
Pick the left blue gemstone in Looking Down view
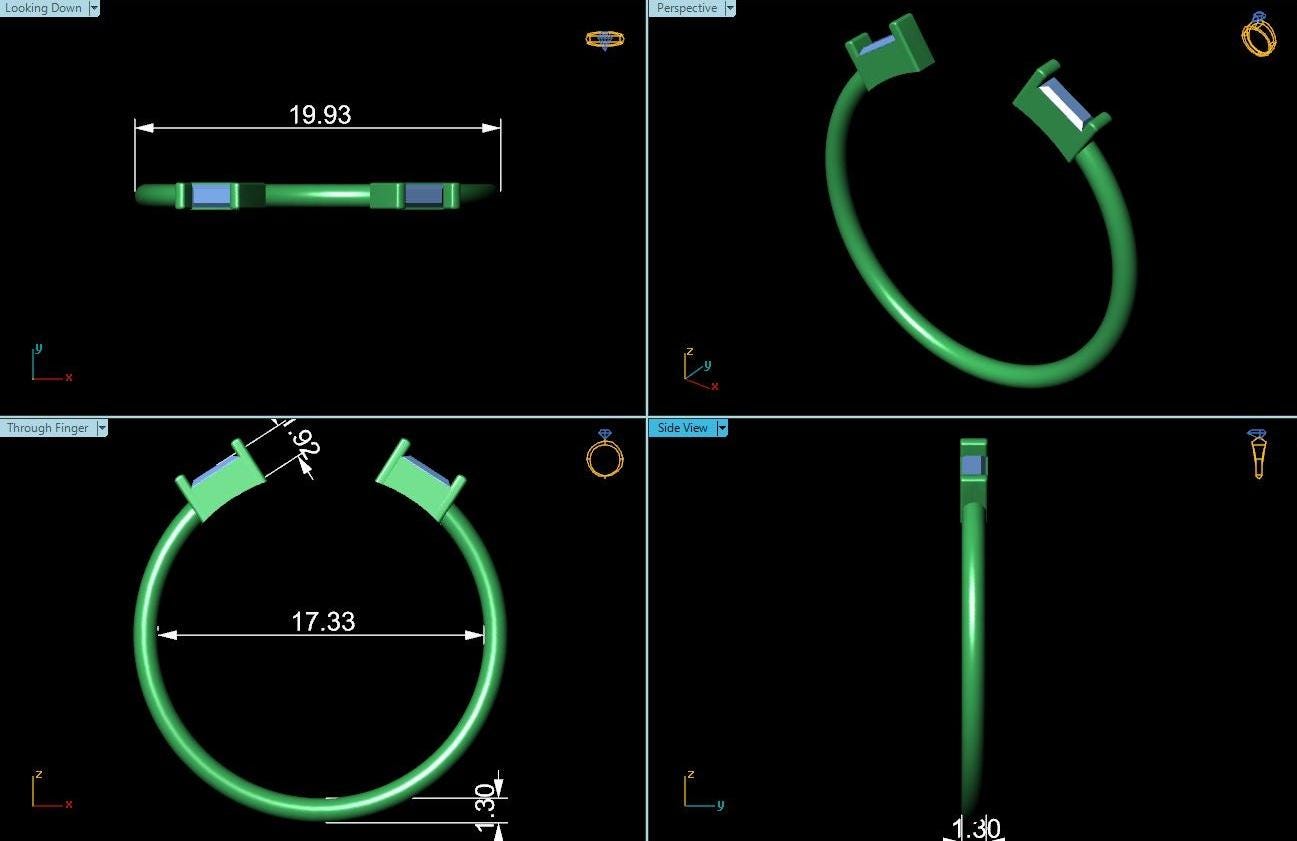tap(210, 195)
